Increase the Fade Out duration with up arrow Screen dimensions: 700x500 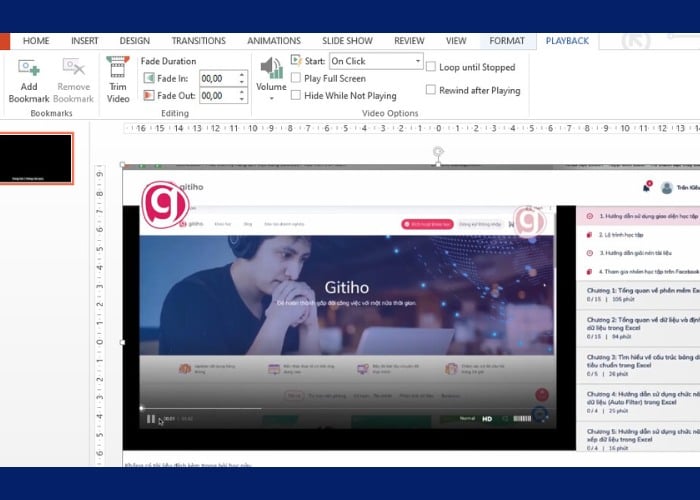(242, 92)
